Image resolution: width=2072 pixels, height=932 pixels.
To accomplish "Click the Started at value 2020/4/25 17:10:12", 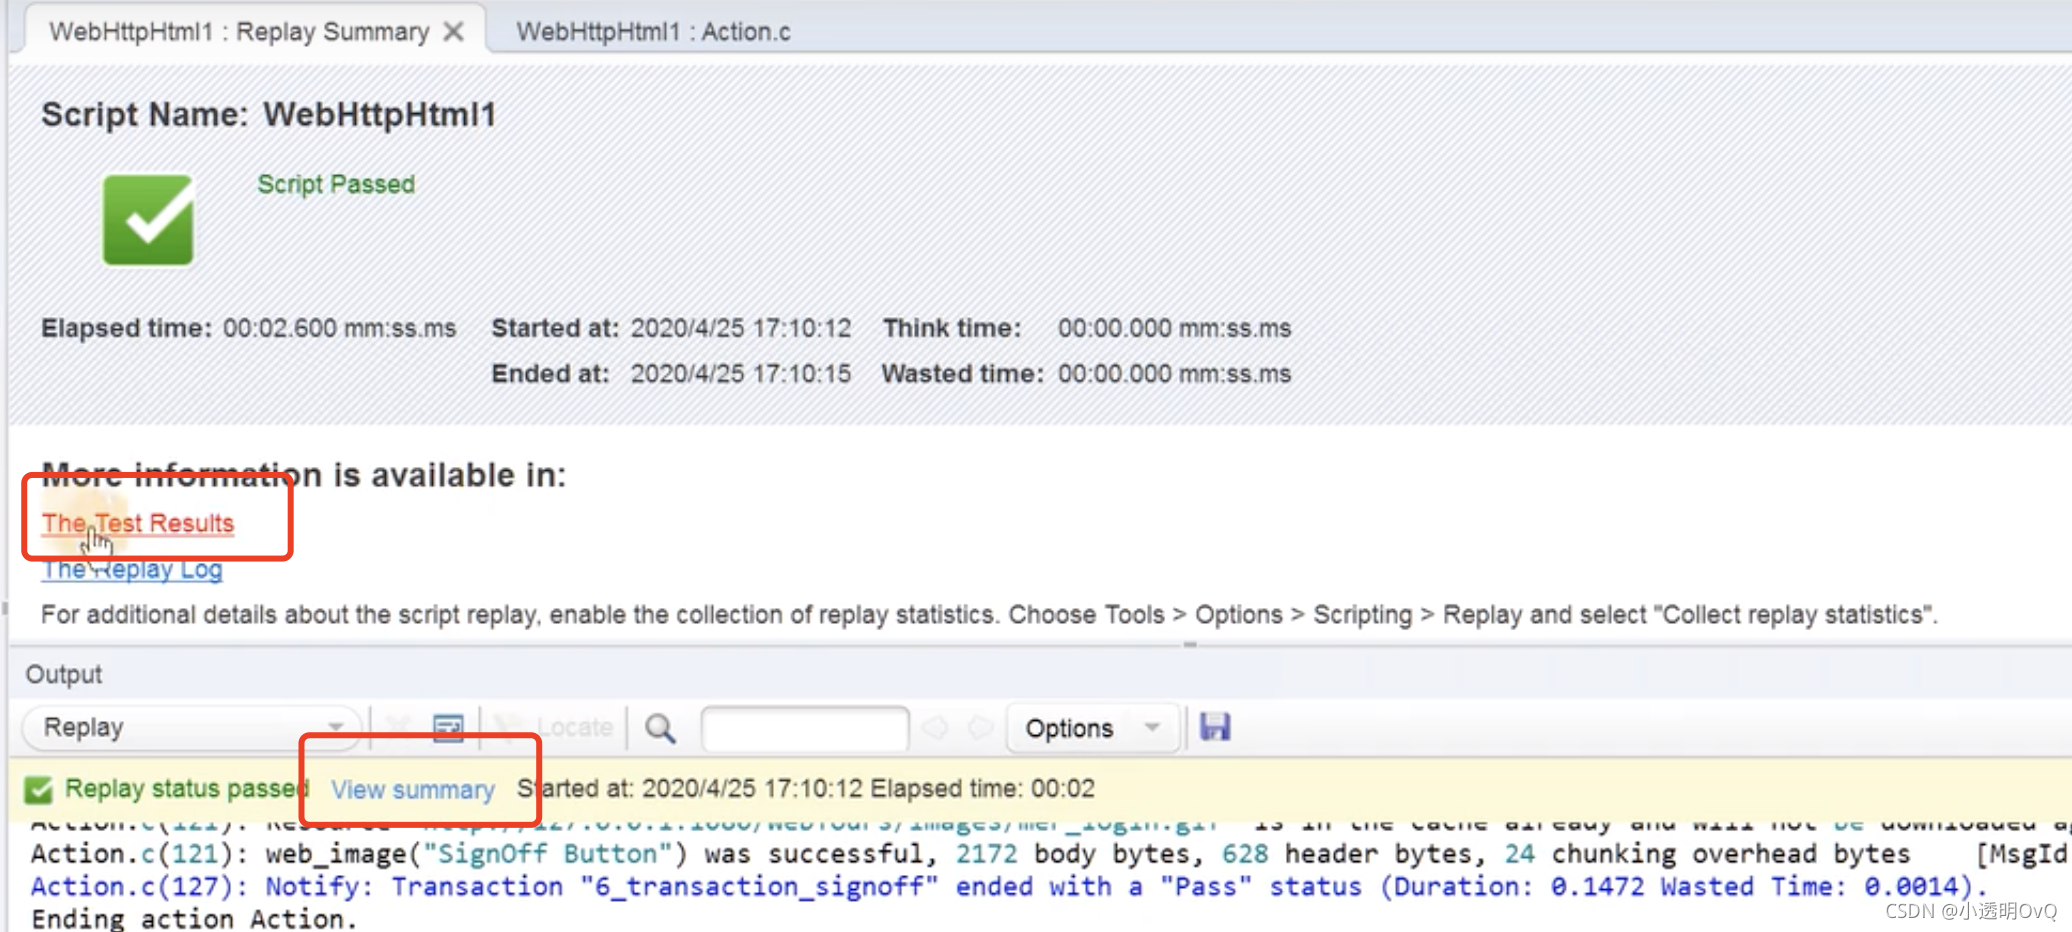I will coord(741,329).
